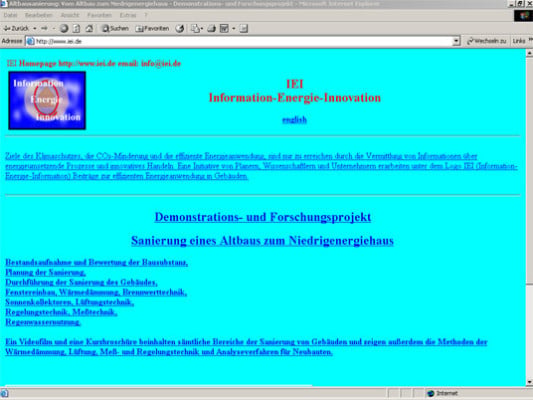Open the Suchen search panel
Viewport: 533px width, 400px height.
[x=116, y=29]
